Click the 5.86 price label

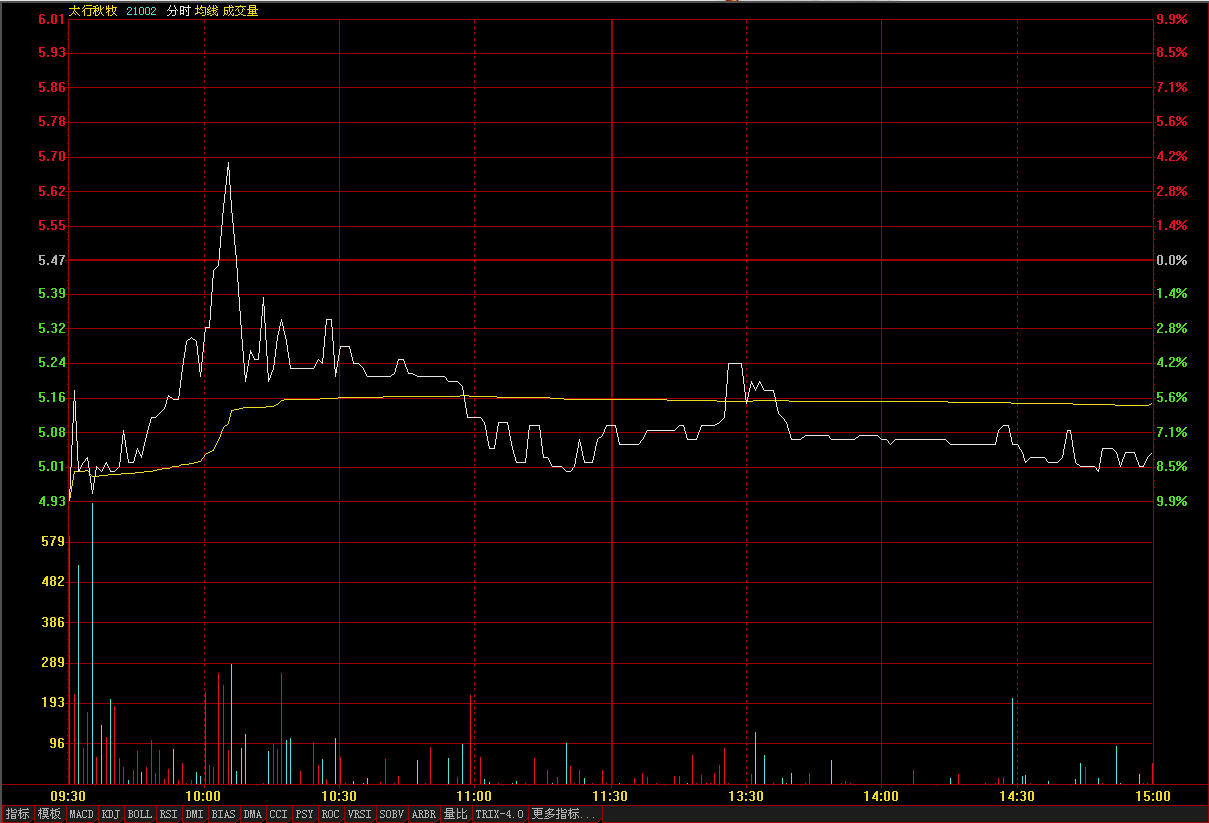[52, 87]
